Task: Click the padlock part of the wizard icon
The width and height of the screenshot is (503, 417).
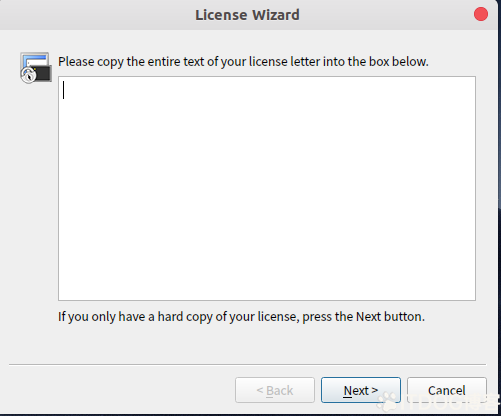Action: 28,75
